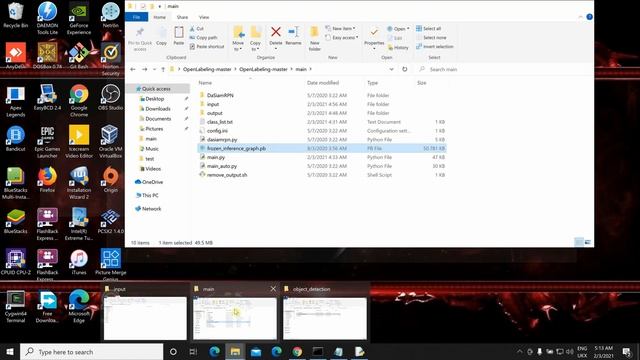Click the File Explorer taskbar icon
Image resolution: width=640 pixels, height=360 pixels.
click(x=235, y=351)
